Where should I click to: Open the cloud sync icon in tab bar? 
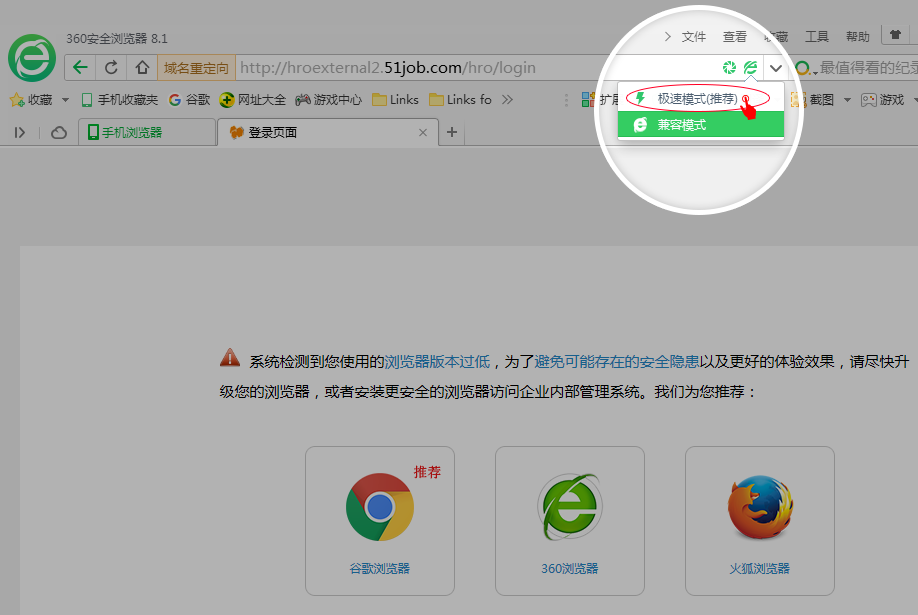(x=59, y=132)
